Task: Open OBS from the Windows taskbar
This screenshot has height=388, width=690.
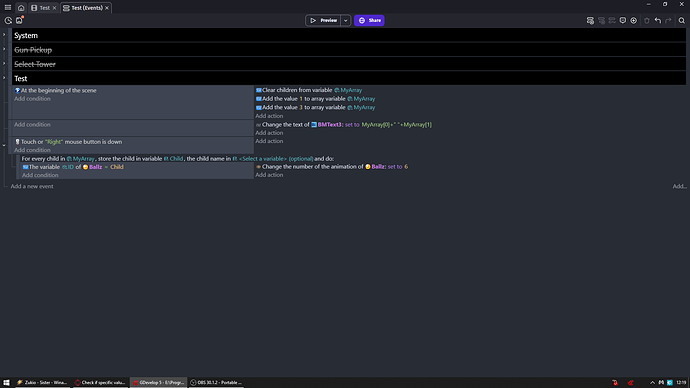Action: coord(217,382)
